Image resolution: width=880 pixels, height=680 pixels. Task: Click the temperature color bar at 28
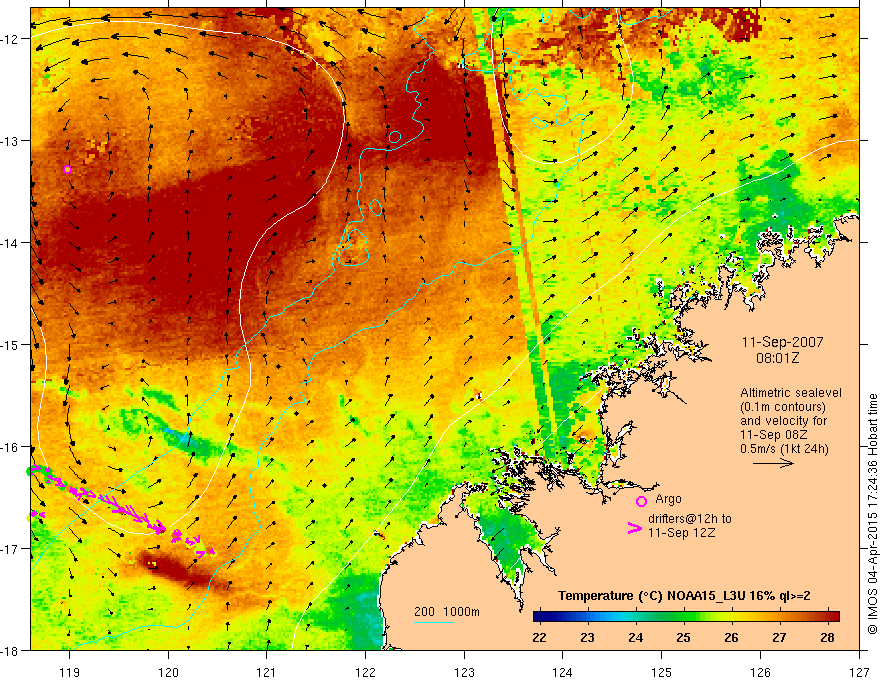pos(827,617)
